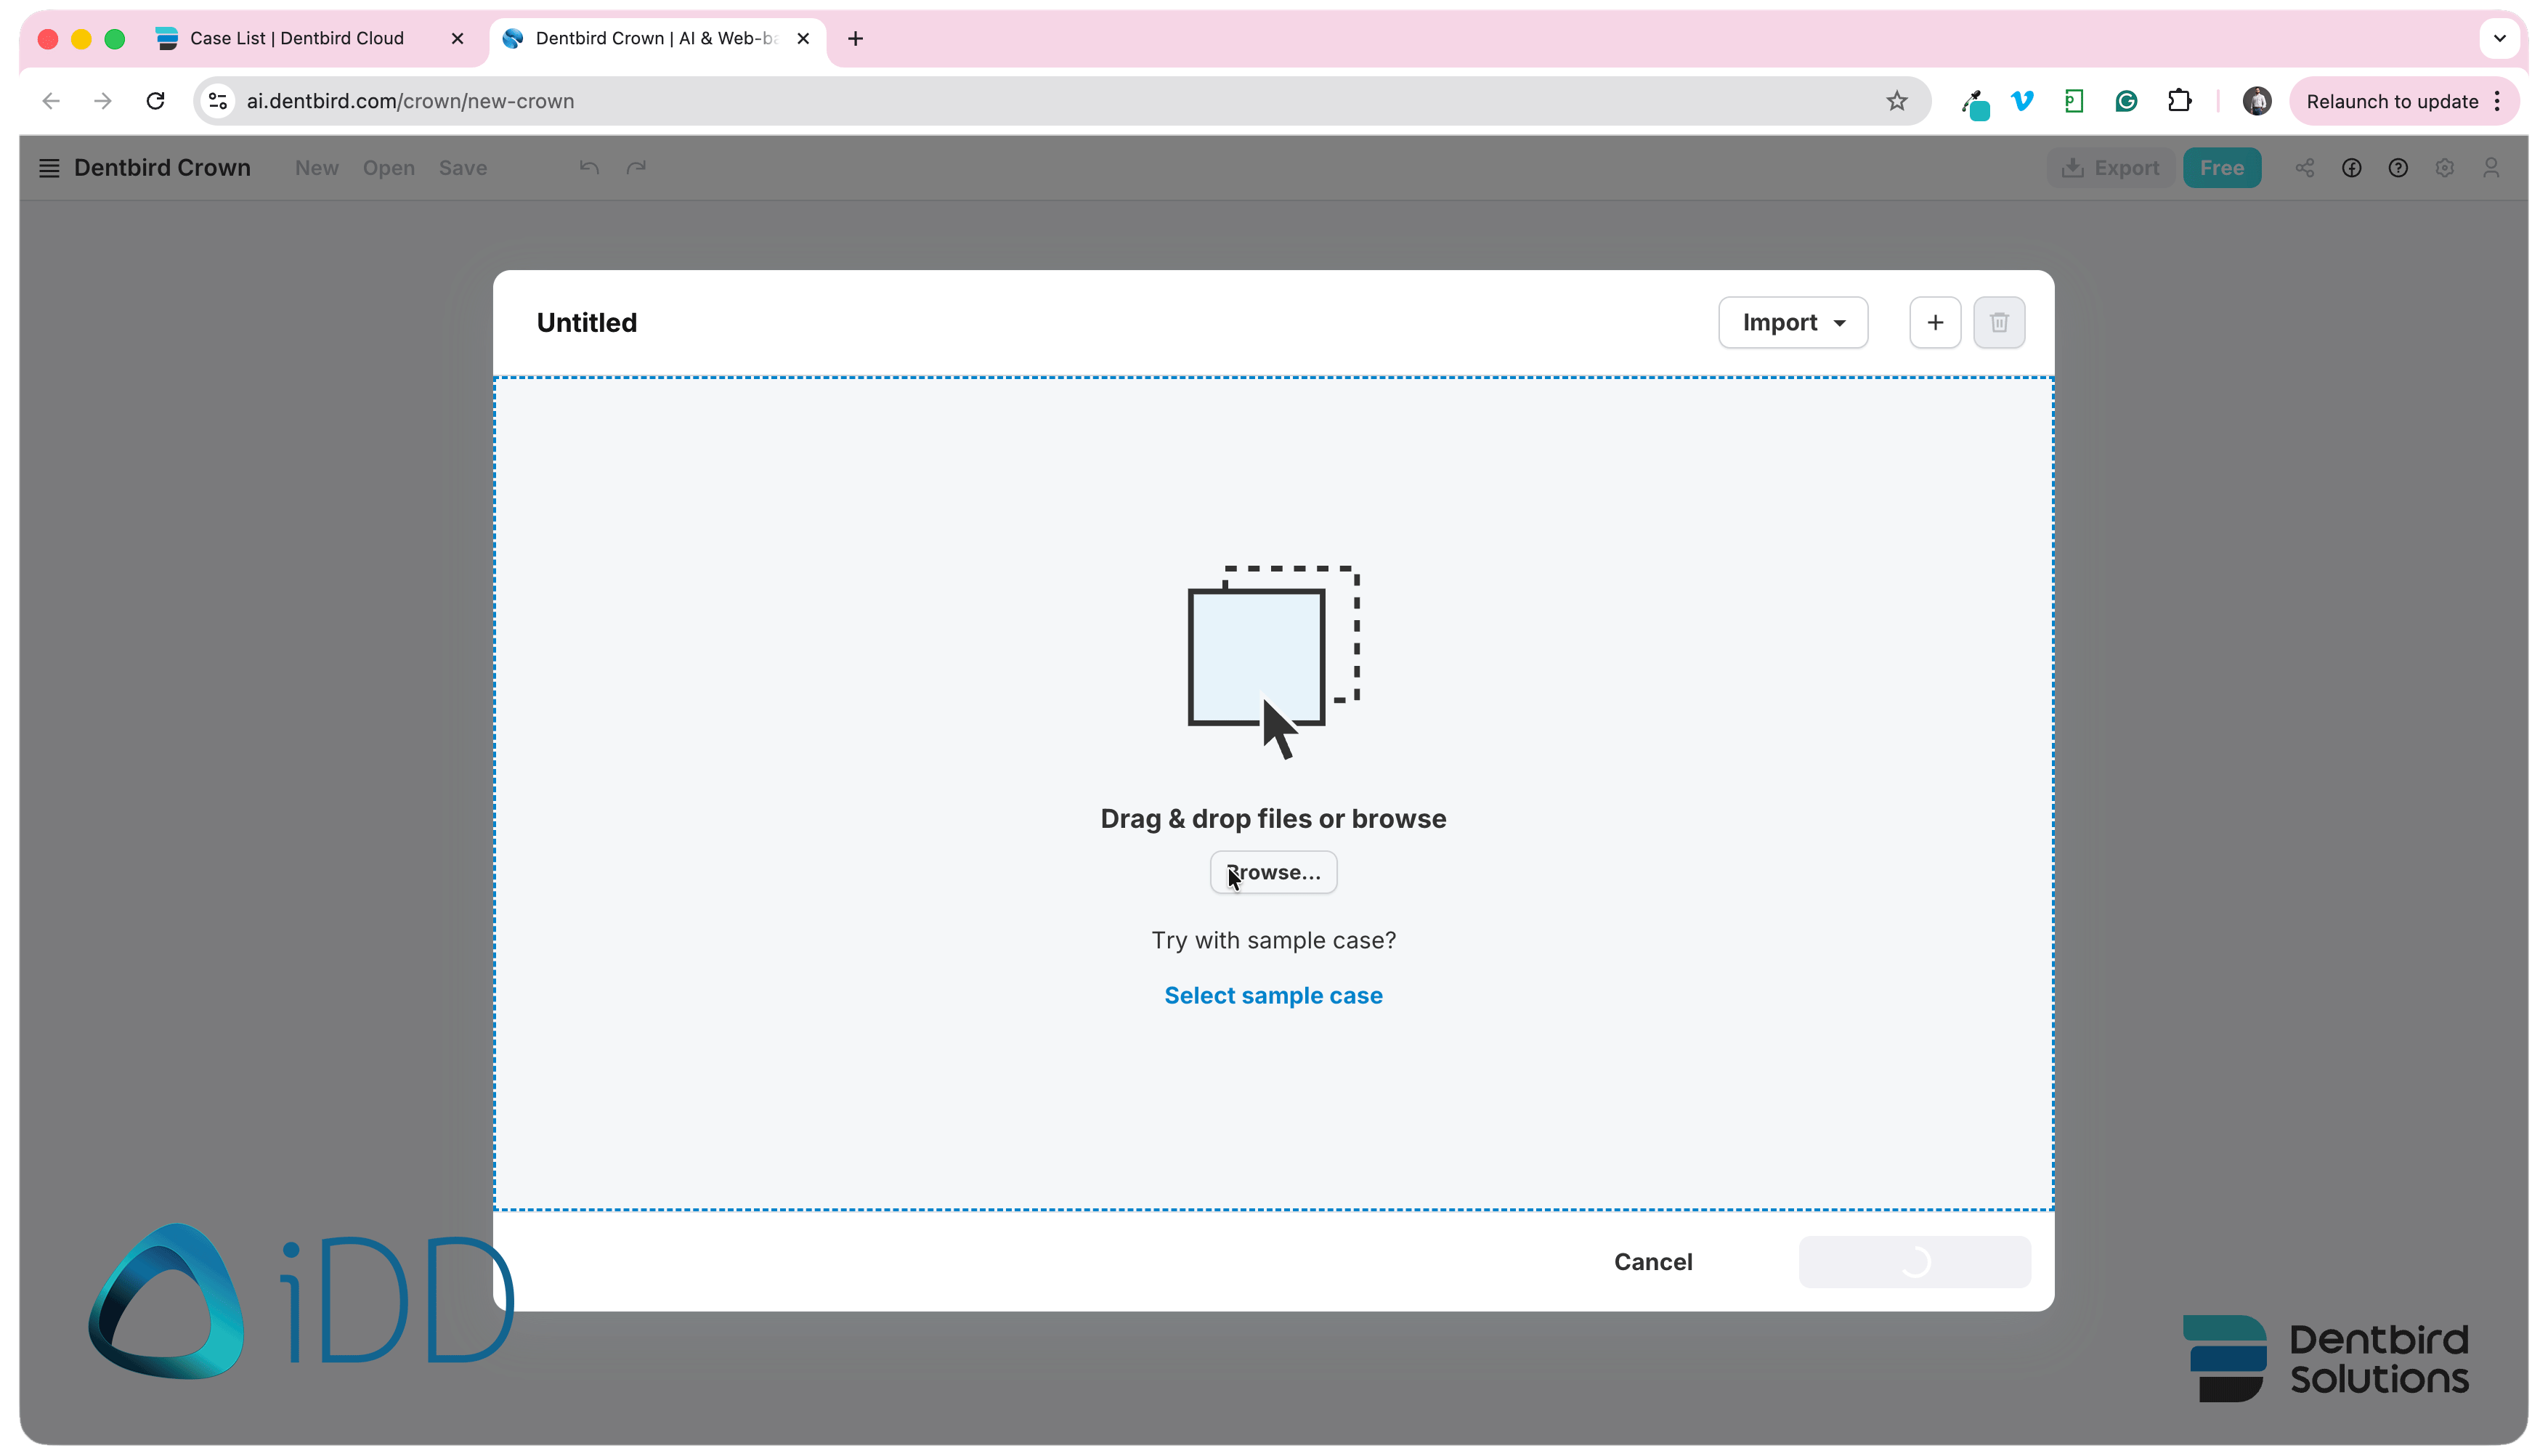Open the settings gear in app header
This screenshot has height=1456, width=2548.
[2444, 168]
